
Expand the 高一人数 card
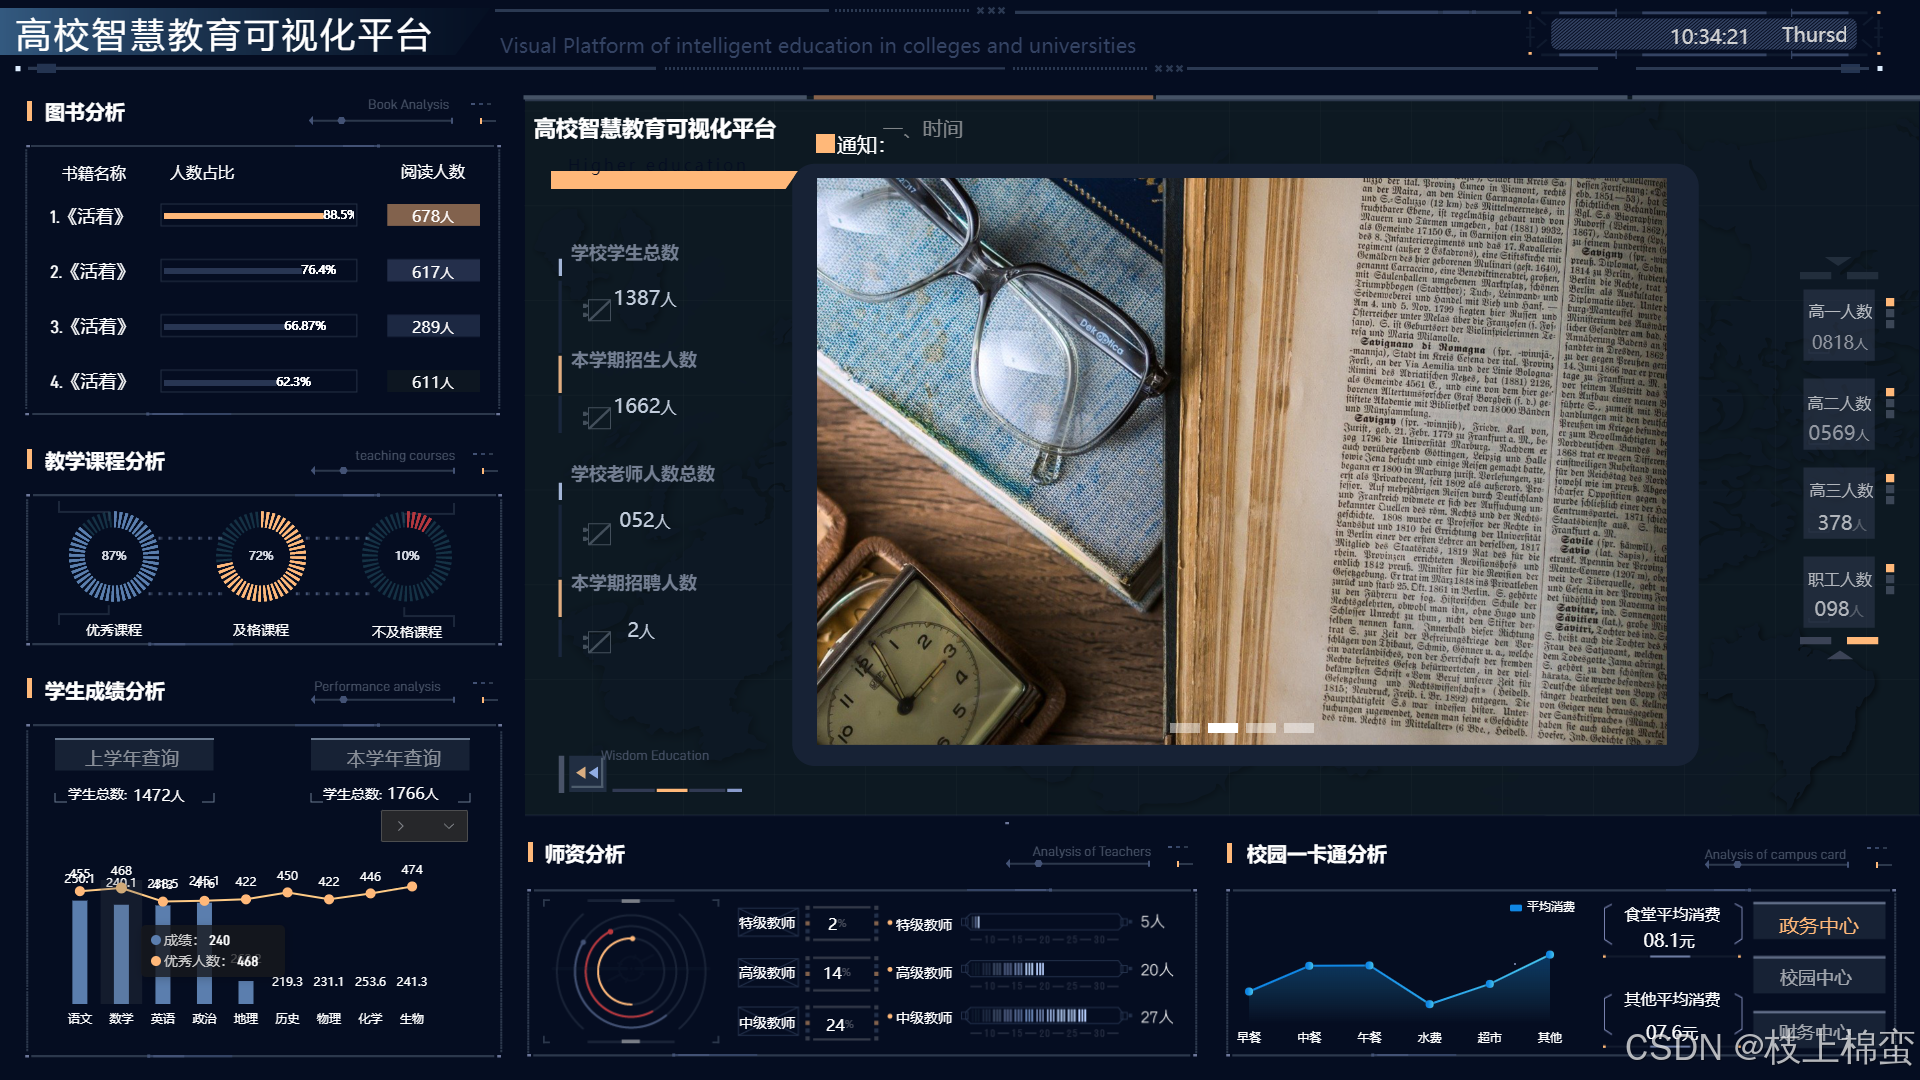point(1839,326)
